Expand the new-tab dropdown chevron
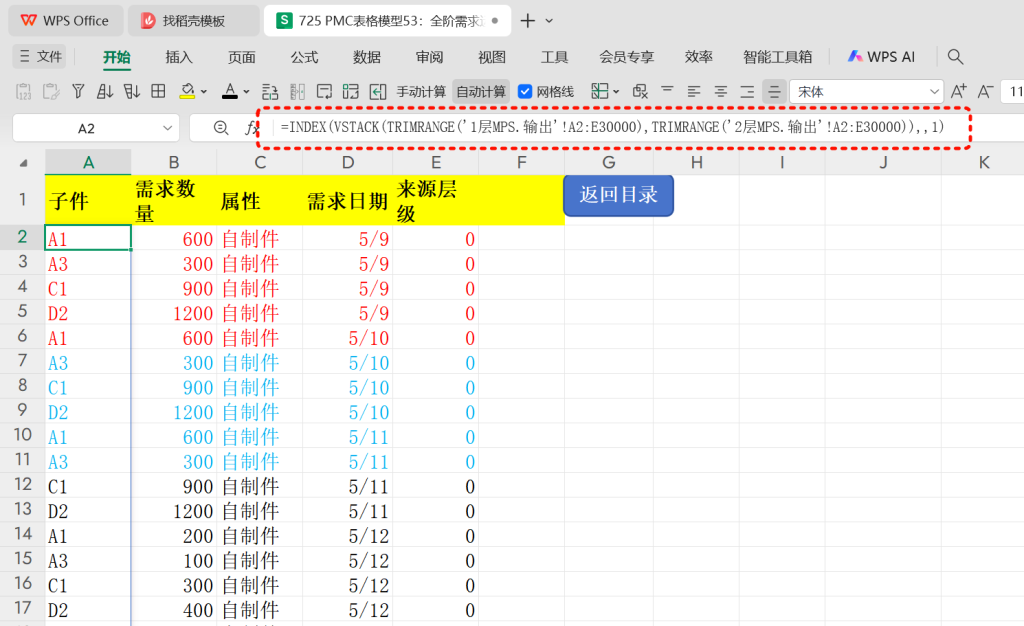The height and width of the screenshot is (626, 1024). pos(549,21)
